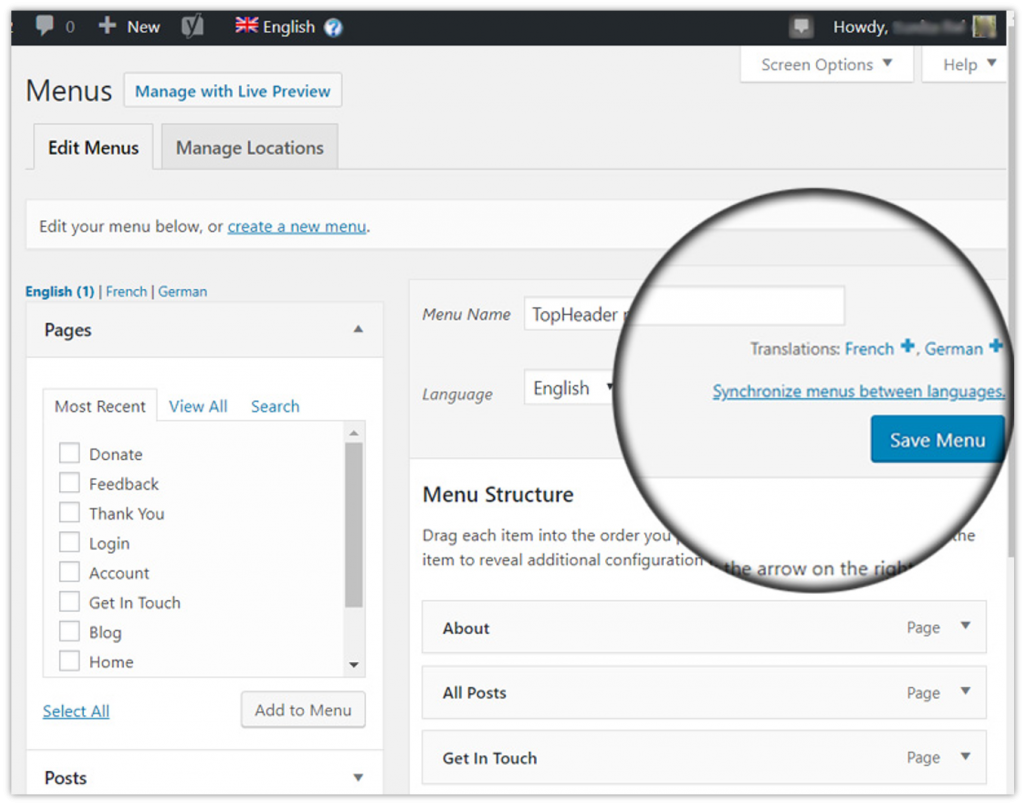This screenshot has height=805, width=1024.
Task: Open the Language dropdown showing English
Action: click(570, 387)
